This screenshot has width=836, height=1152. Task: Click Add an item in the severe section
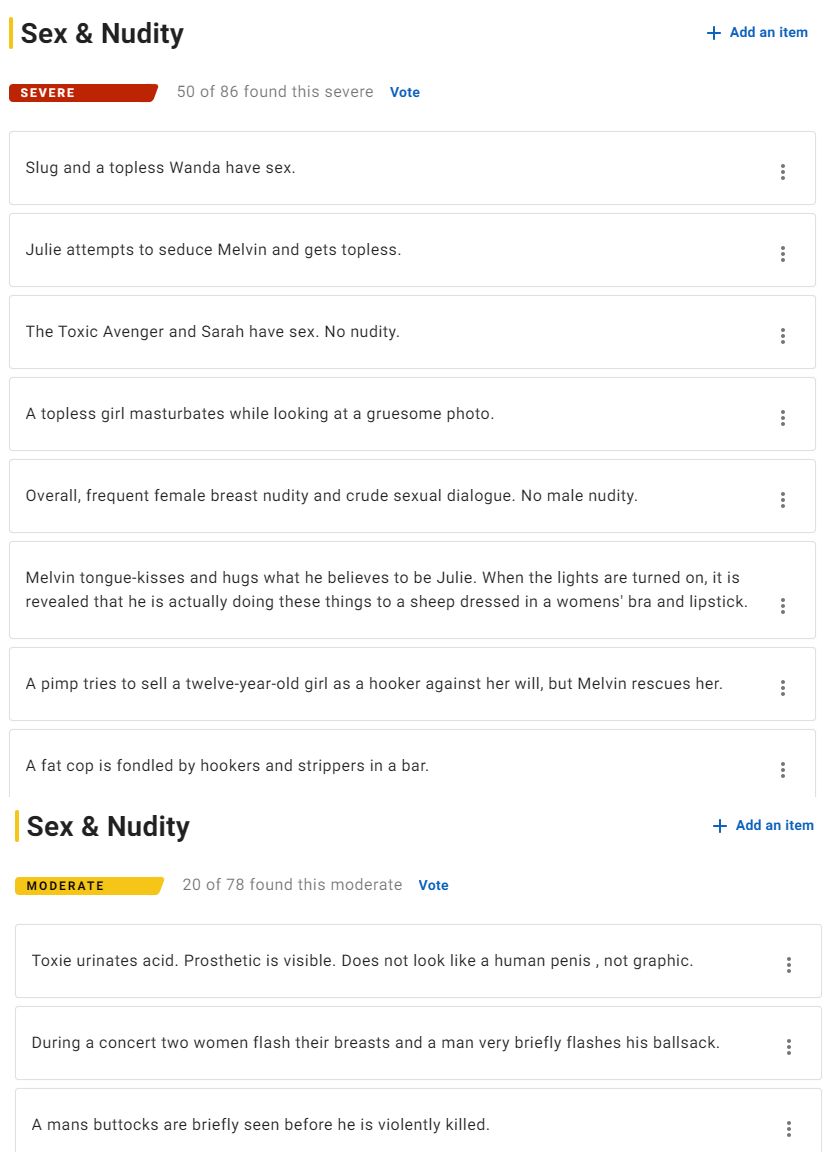[x=757, y=32]
